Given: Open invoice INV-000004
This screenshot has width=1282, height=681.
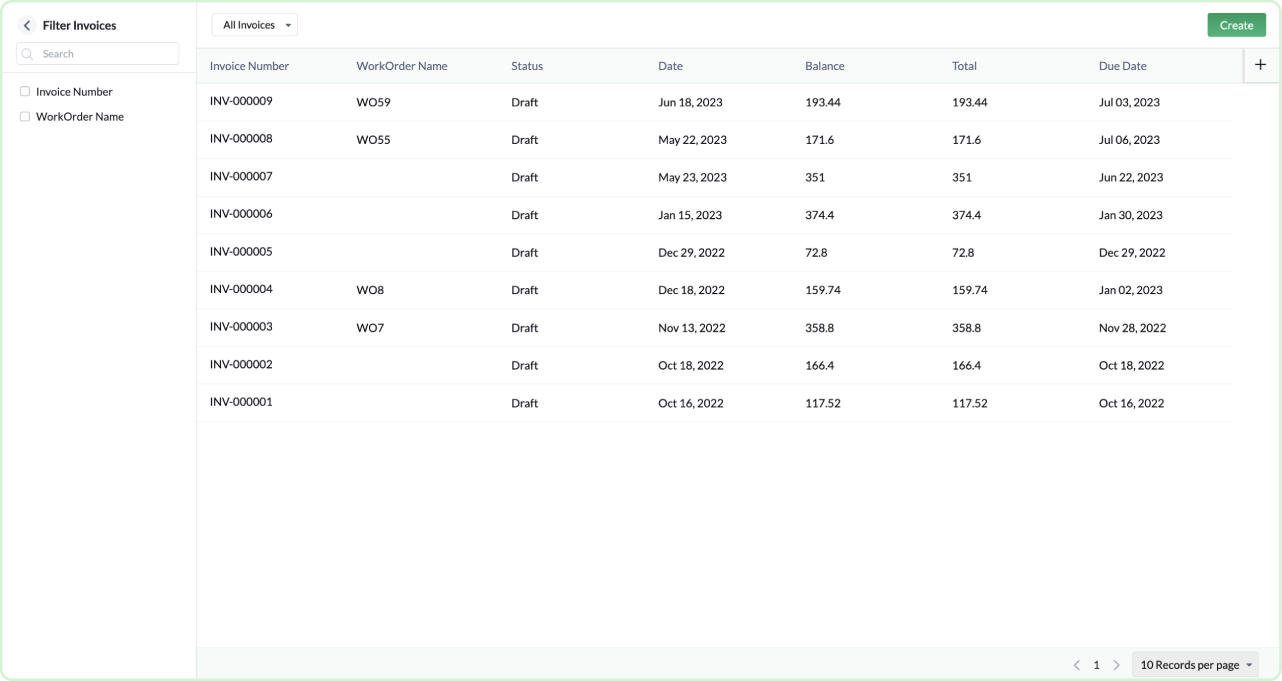Looking at the screenshot, I should [x=241, y=290].
